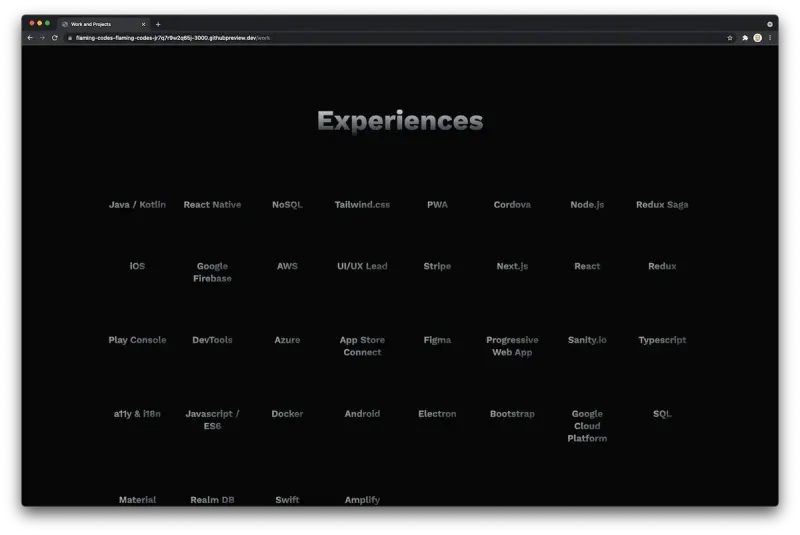Click the Stripe skill
This screenshot has height=535, width=800.
point(437,266)
